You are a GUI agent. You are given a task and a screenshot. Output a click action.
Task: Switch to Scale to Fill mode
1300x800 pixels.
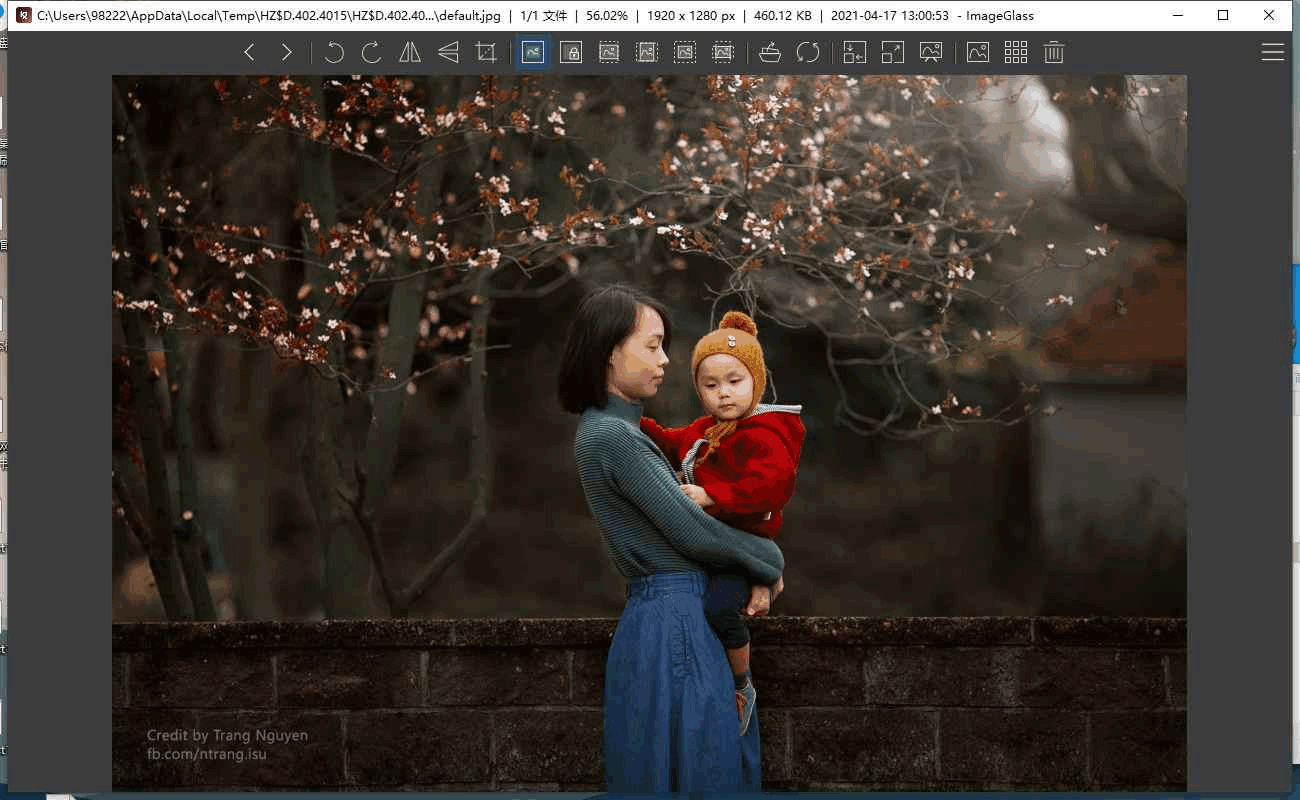click(x=723, y=52)
